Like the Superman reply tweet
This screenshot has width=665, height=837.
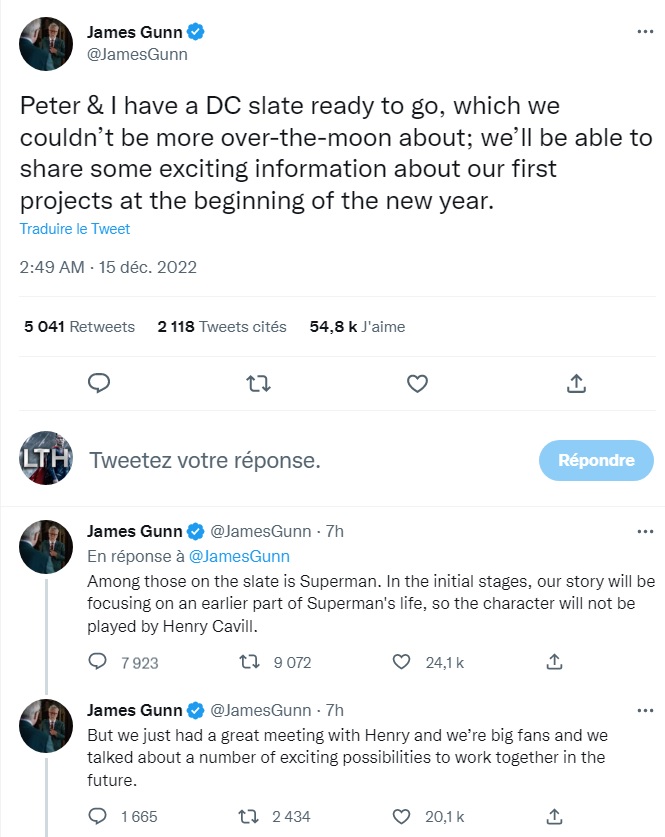tap(401, 662)
